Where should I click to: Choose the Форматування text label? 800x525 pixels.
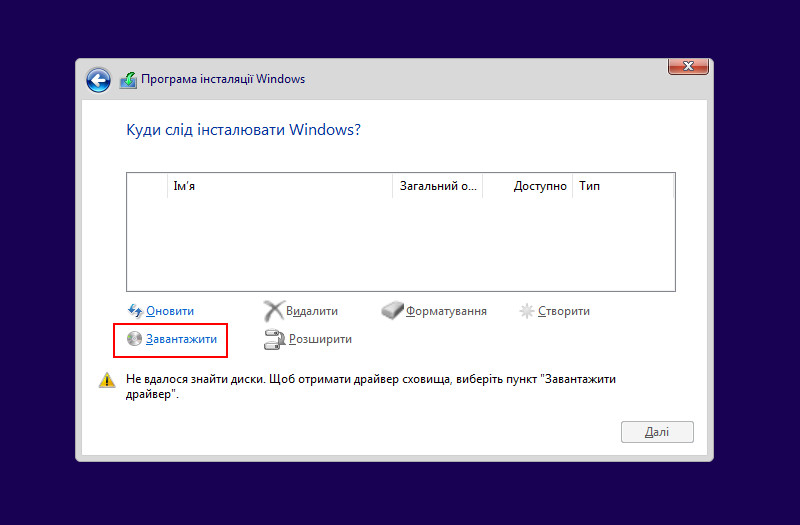coord(446,311)
